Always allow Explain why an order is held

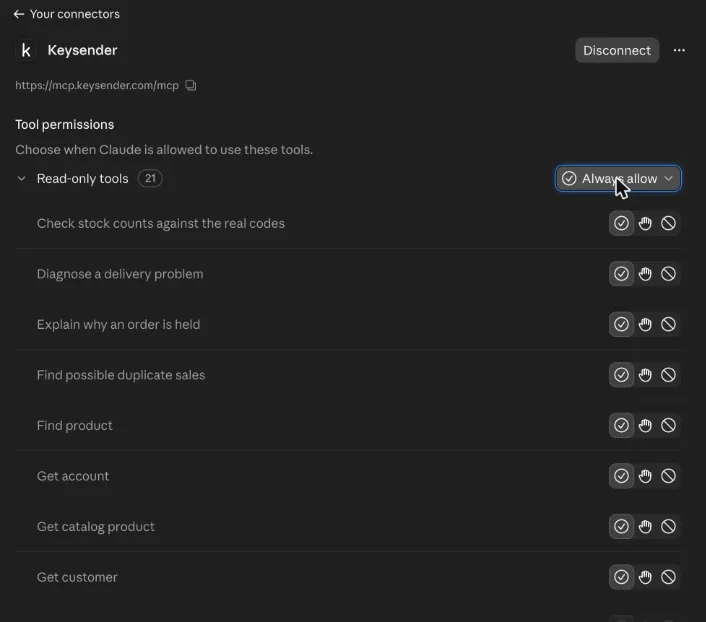click(621, 324)
